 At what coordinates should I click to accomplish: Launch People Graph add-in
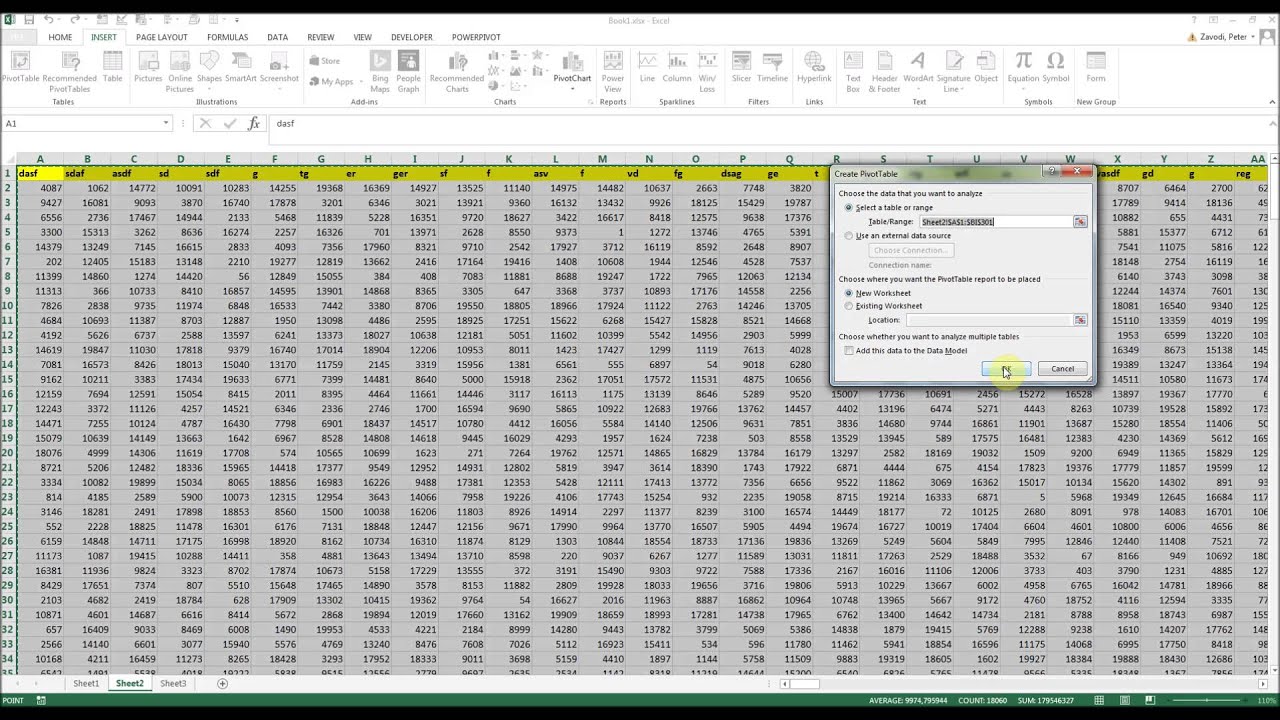[x=408, y=70]
